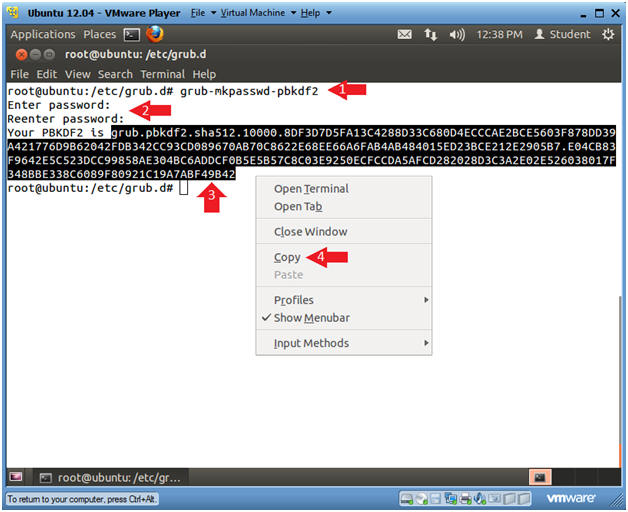Open VMware Virtual Machine dropdown menu

(x=258, y=13)
